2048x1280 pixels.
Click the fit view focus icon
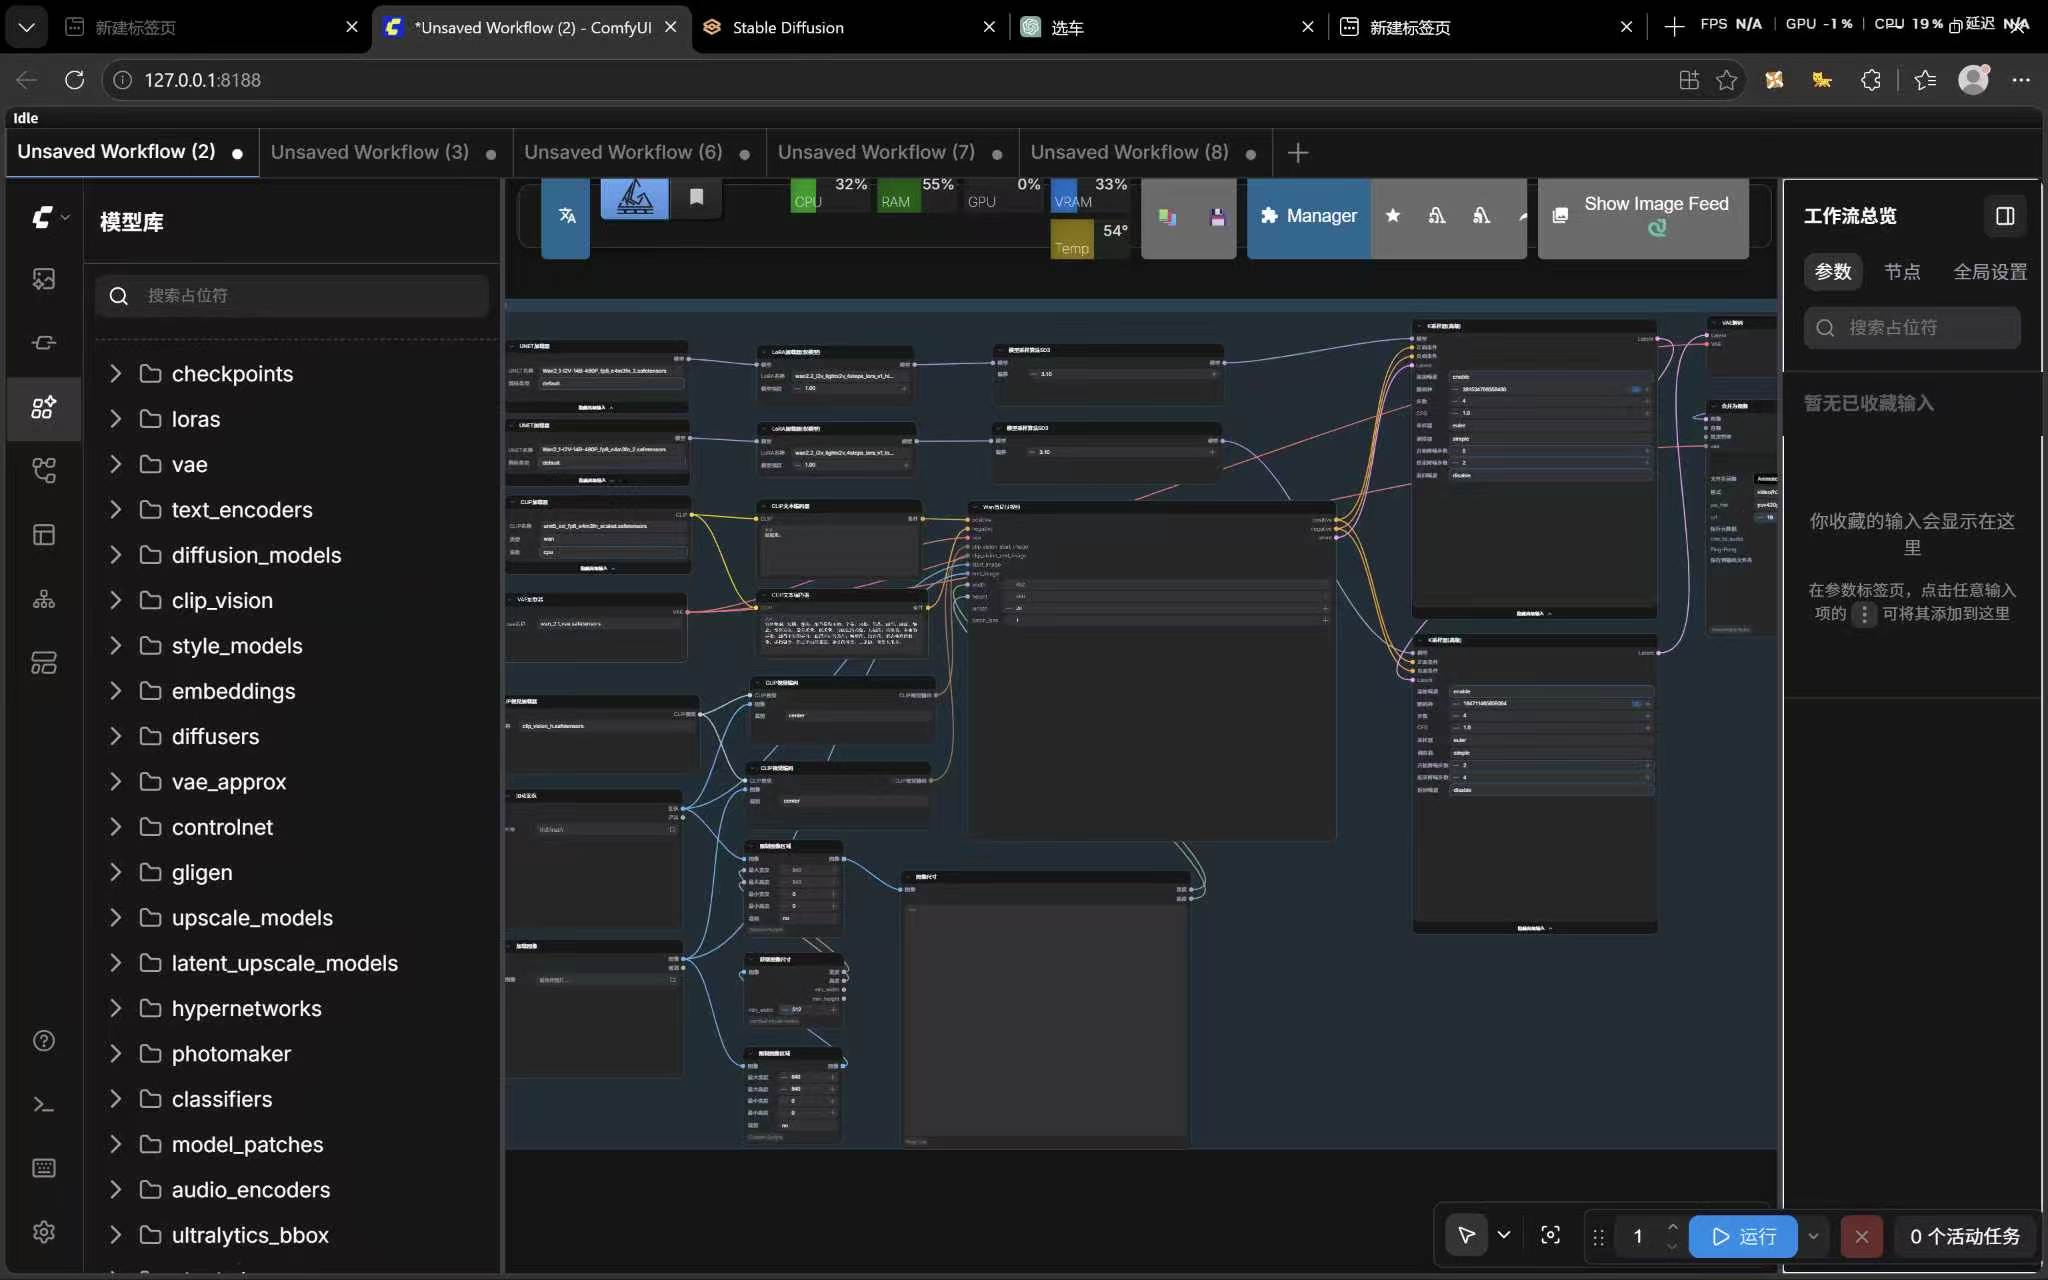click(1551, 1236)
